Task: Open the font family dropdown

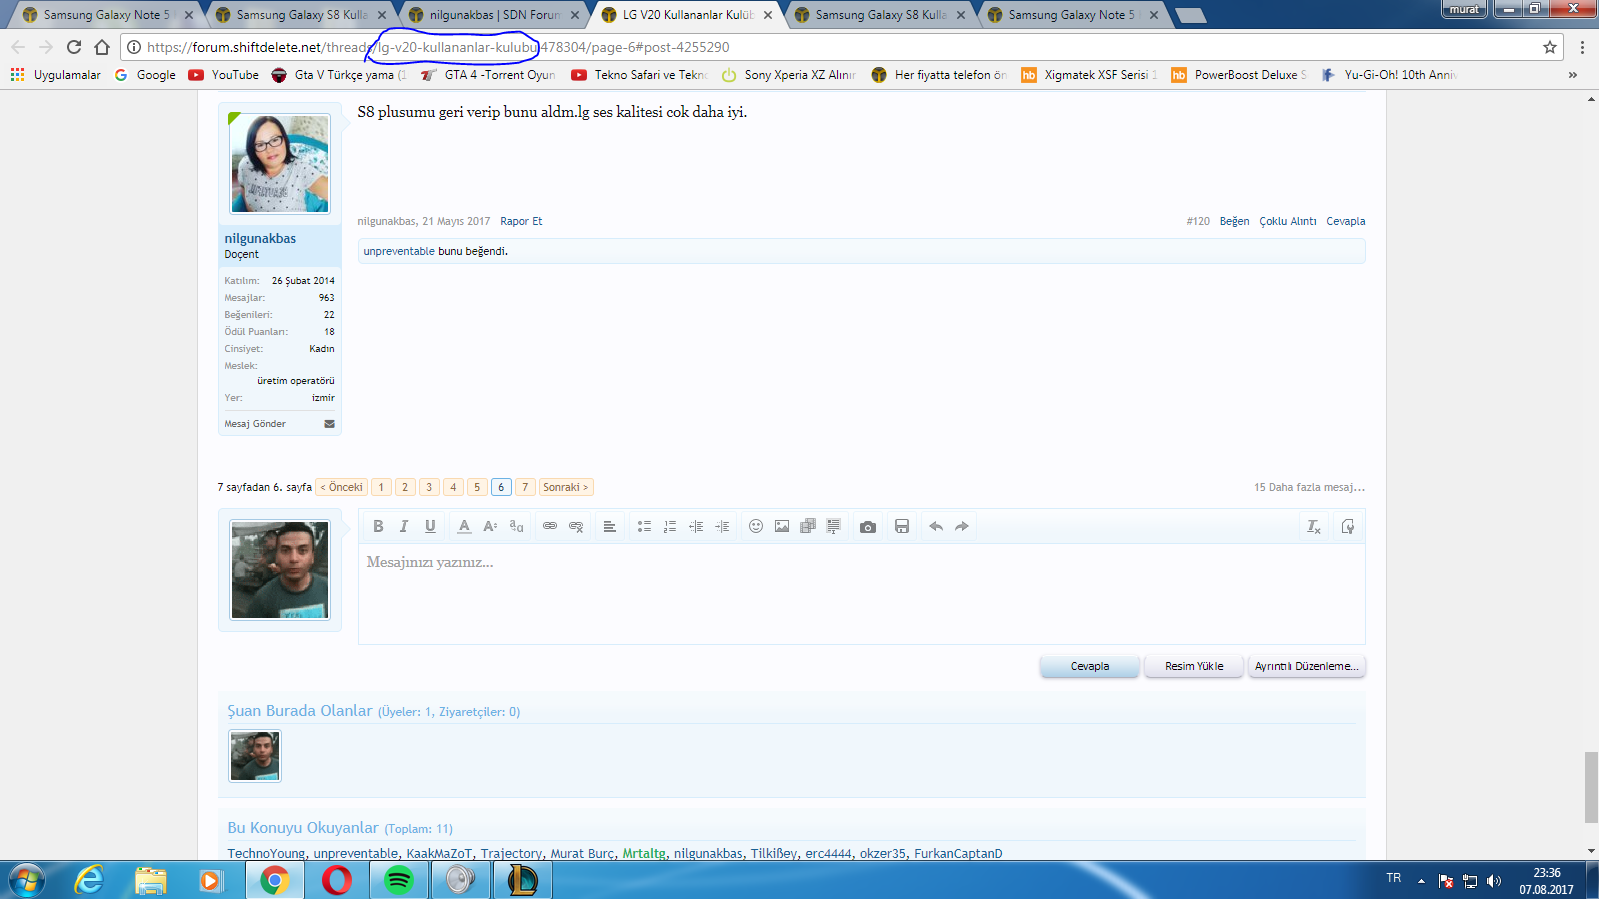Action: (516, 526)
